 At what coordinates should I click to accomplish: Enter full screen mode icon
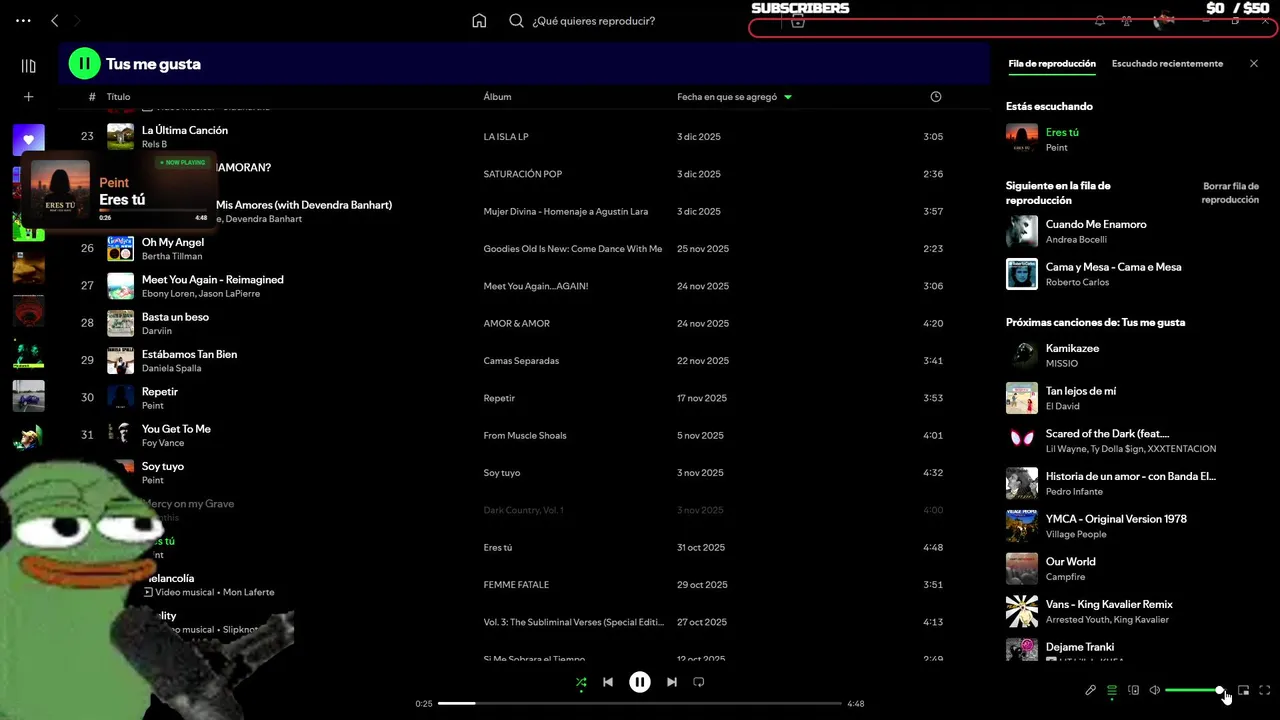tap(1265, 690)
